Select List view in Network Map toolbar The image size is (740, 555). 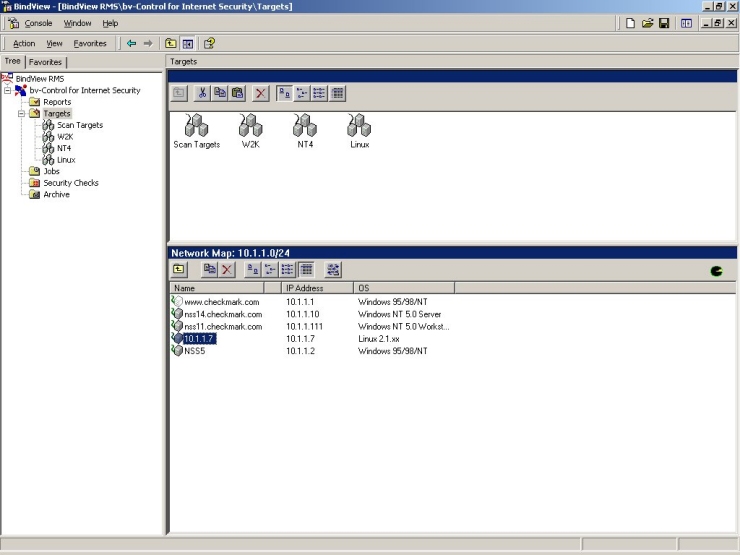(x=288, y=269)
